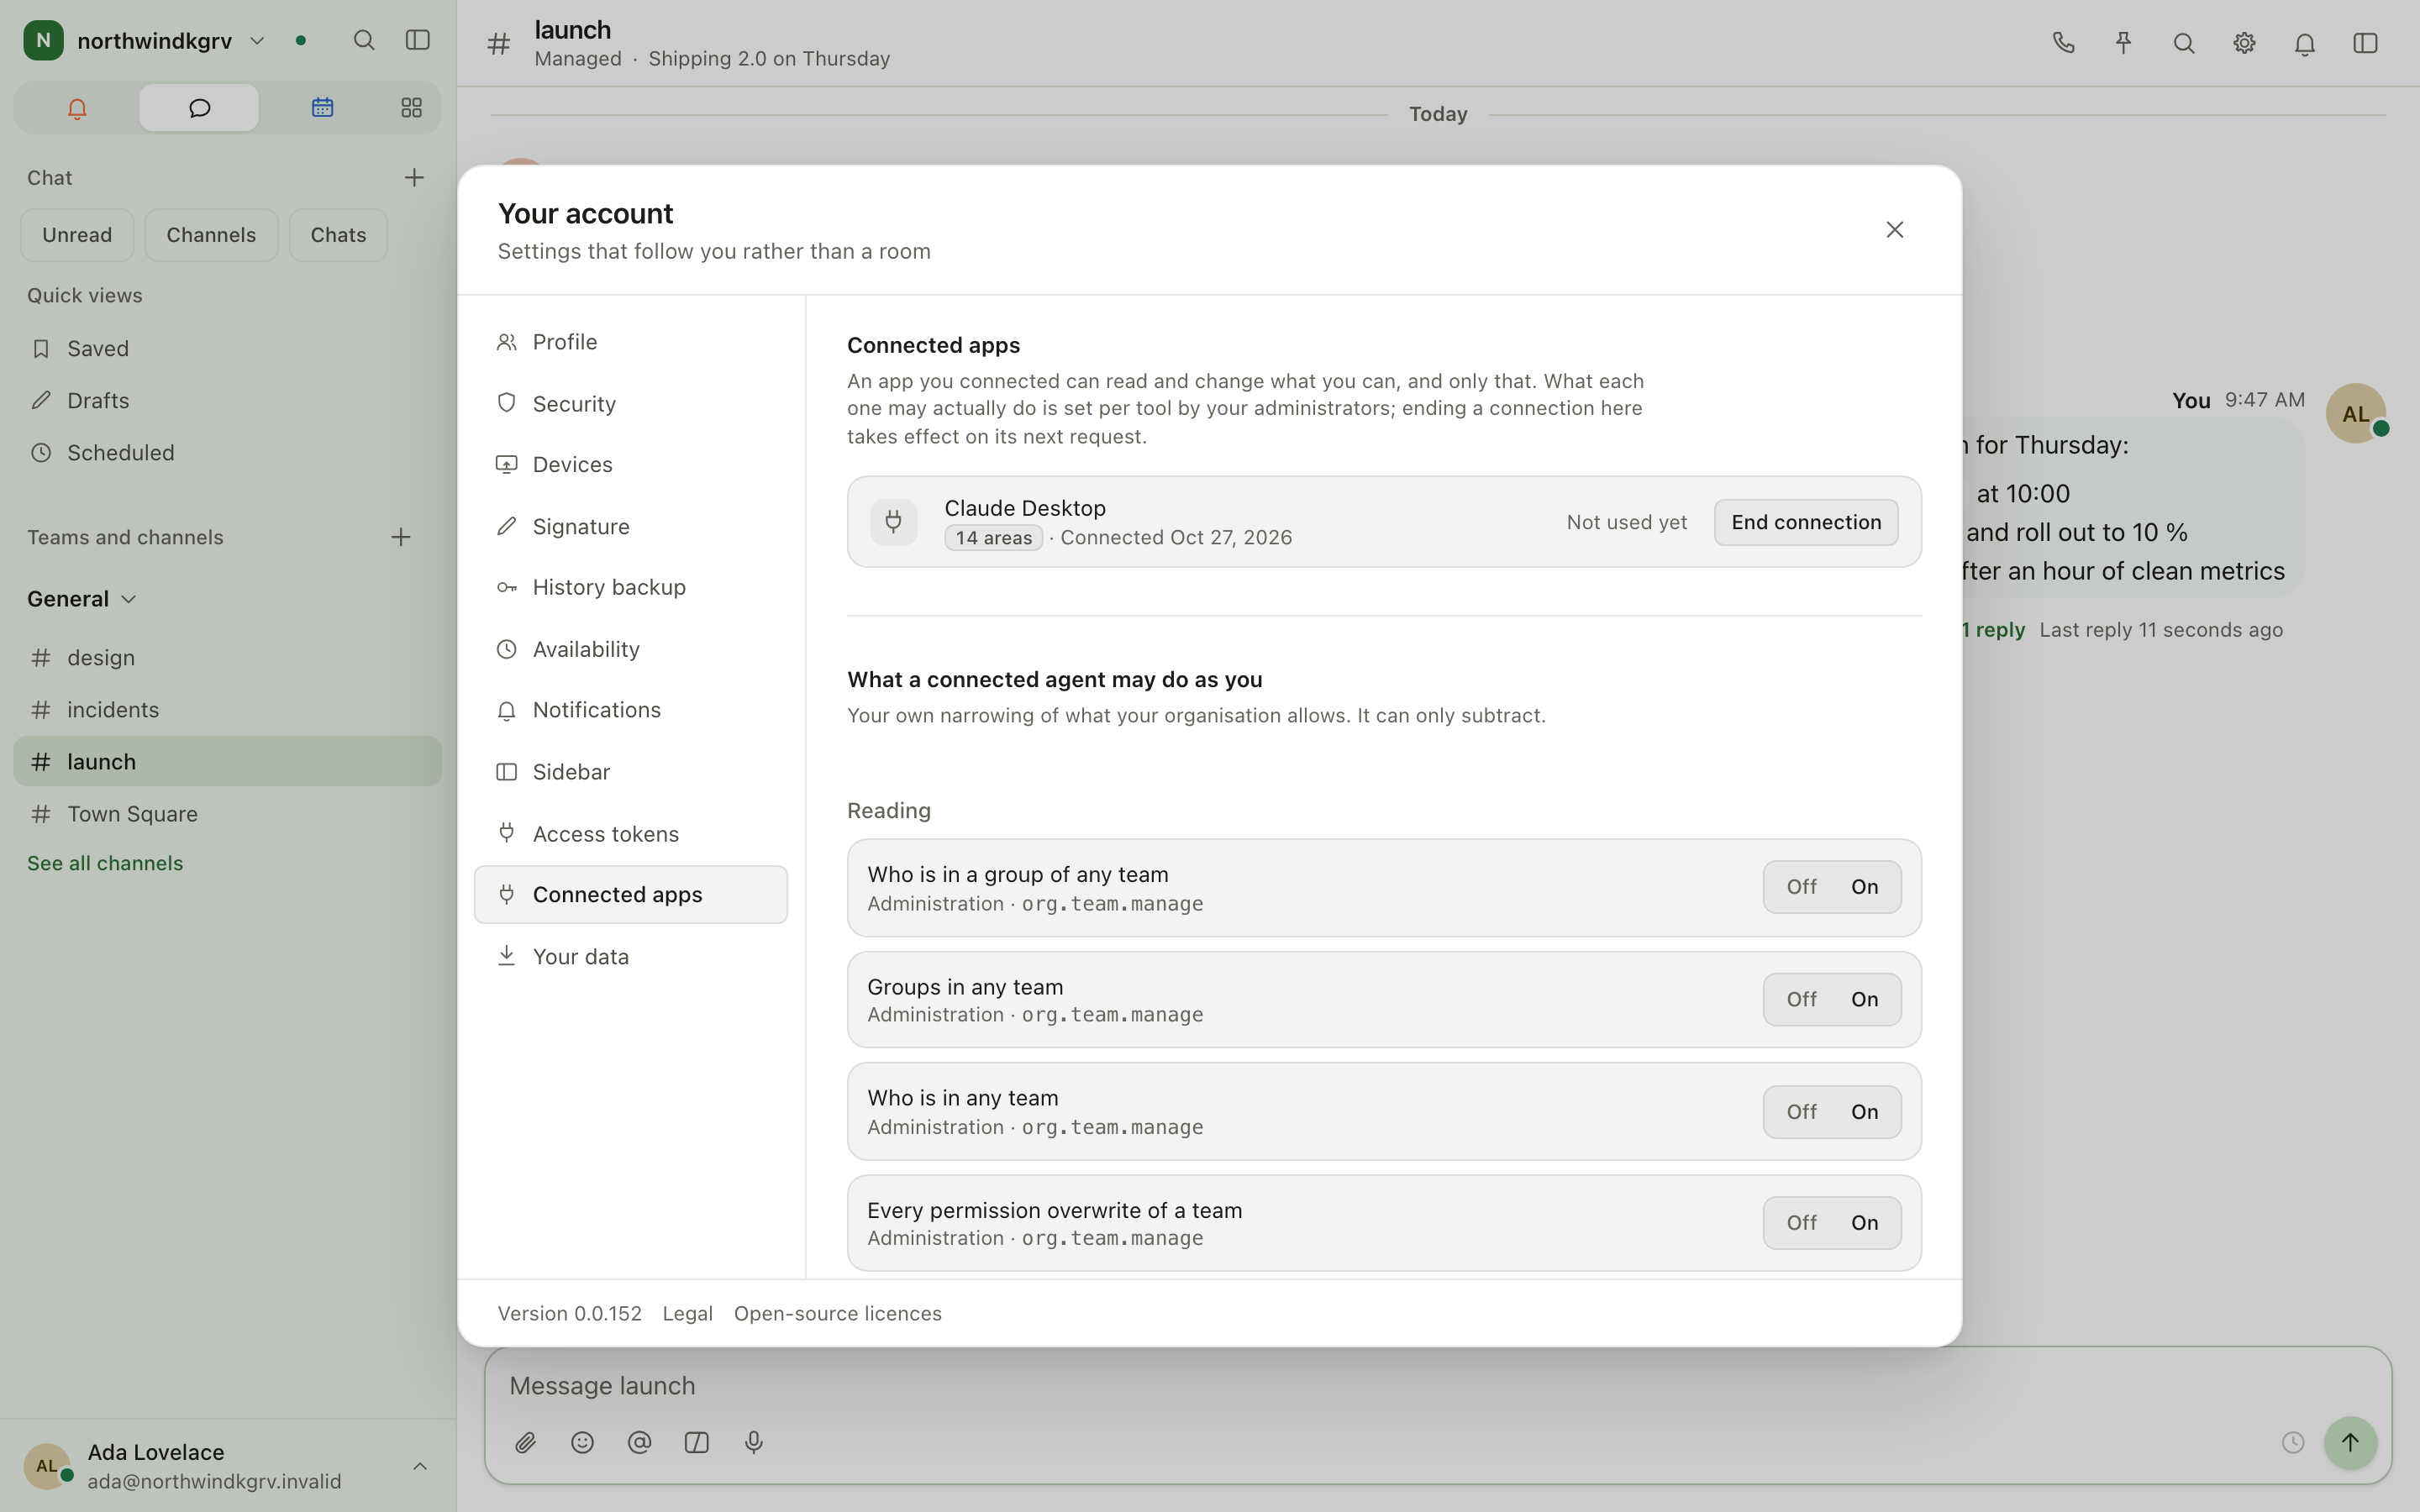This screenshot has height=1512, width=2420.
Task: Open Your data settings section
Action: pos(631,957)
